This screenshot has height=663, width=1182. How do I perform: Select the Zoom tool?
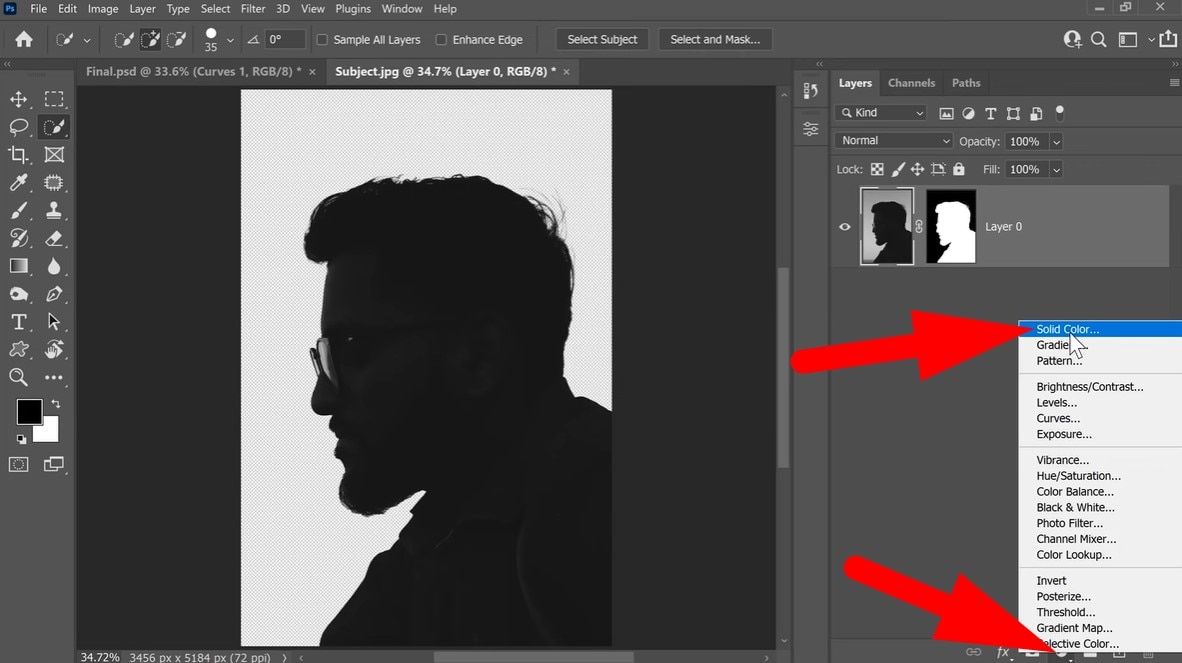[x=18, y=377]
